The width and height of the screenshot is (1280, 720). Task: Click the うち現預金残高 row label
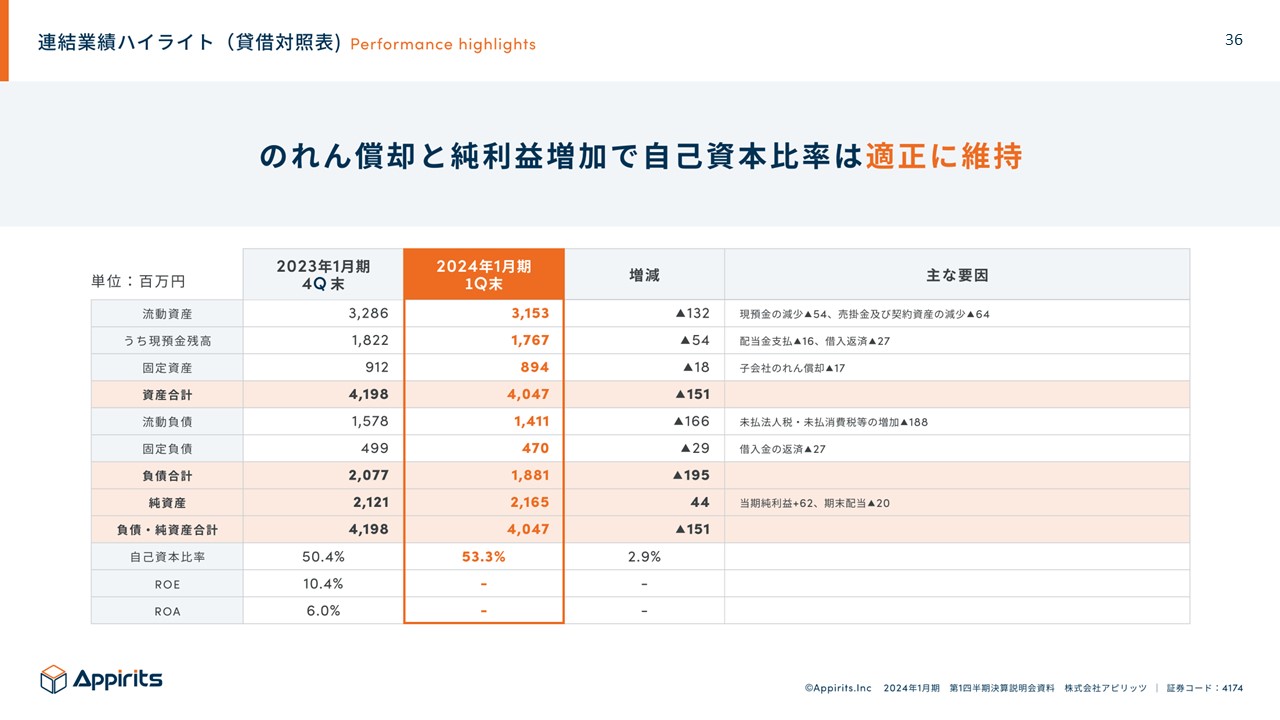click(x=167, y=341)
